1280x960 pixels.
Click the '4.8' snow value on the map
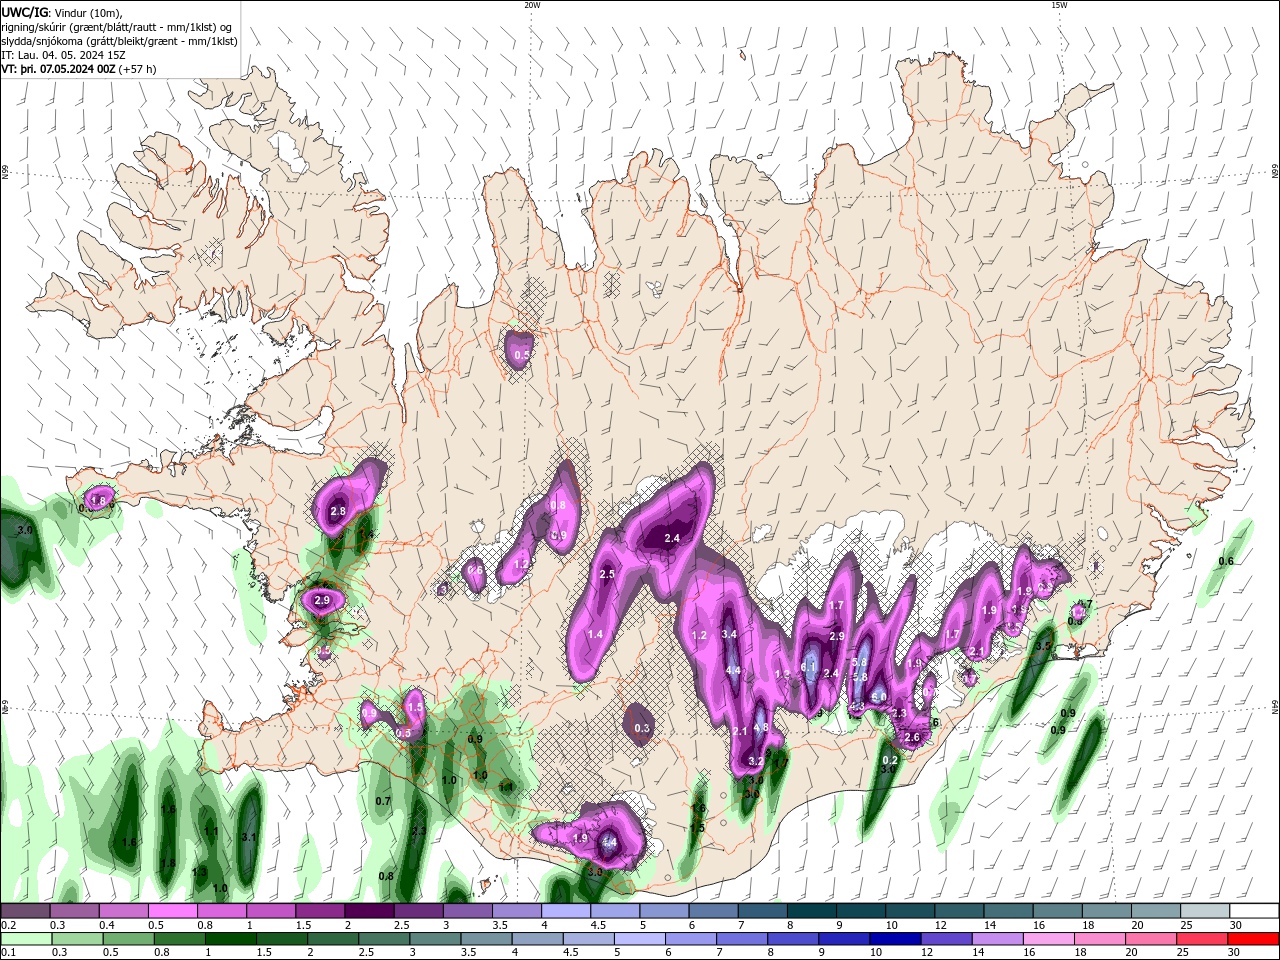[761, 727]
